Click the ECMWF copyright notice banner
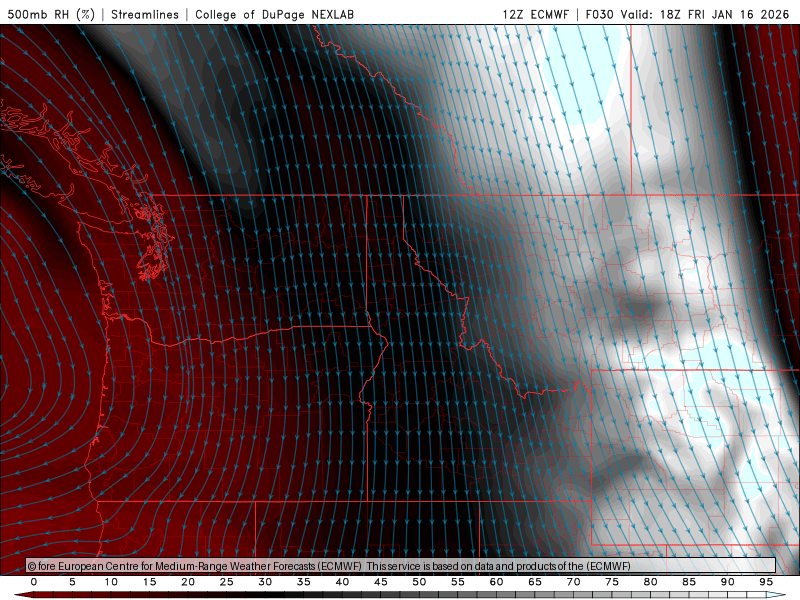800x600 pixels. point(401,566)
